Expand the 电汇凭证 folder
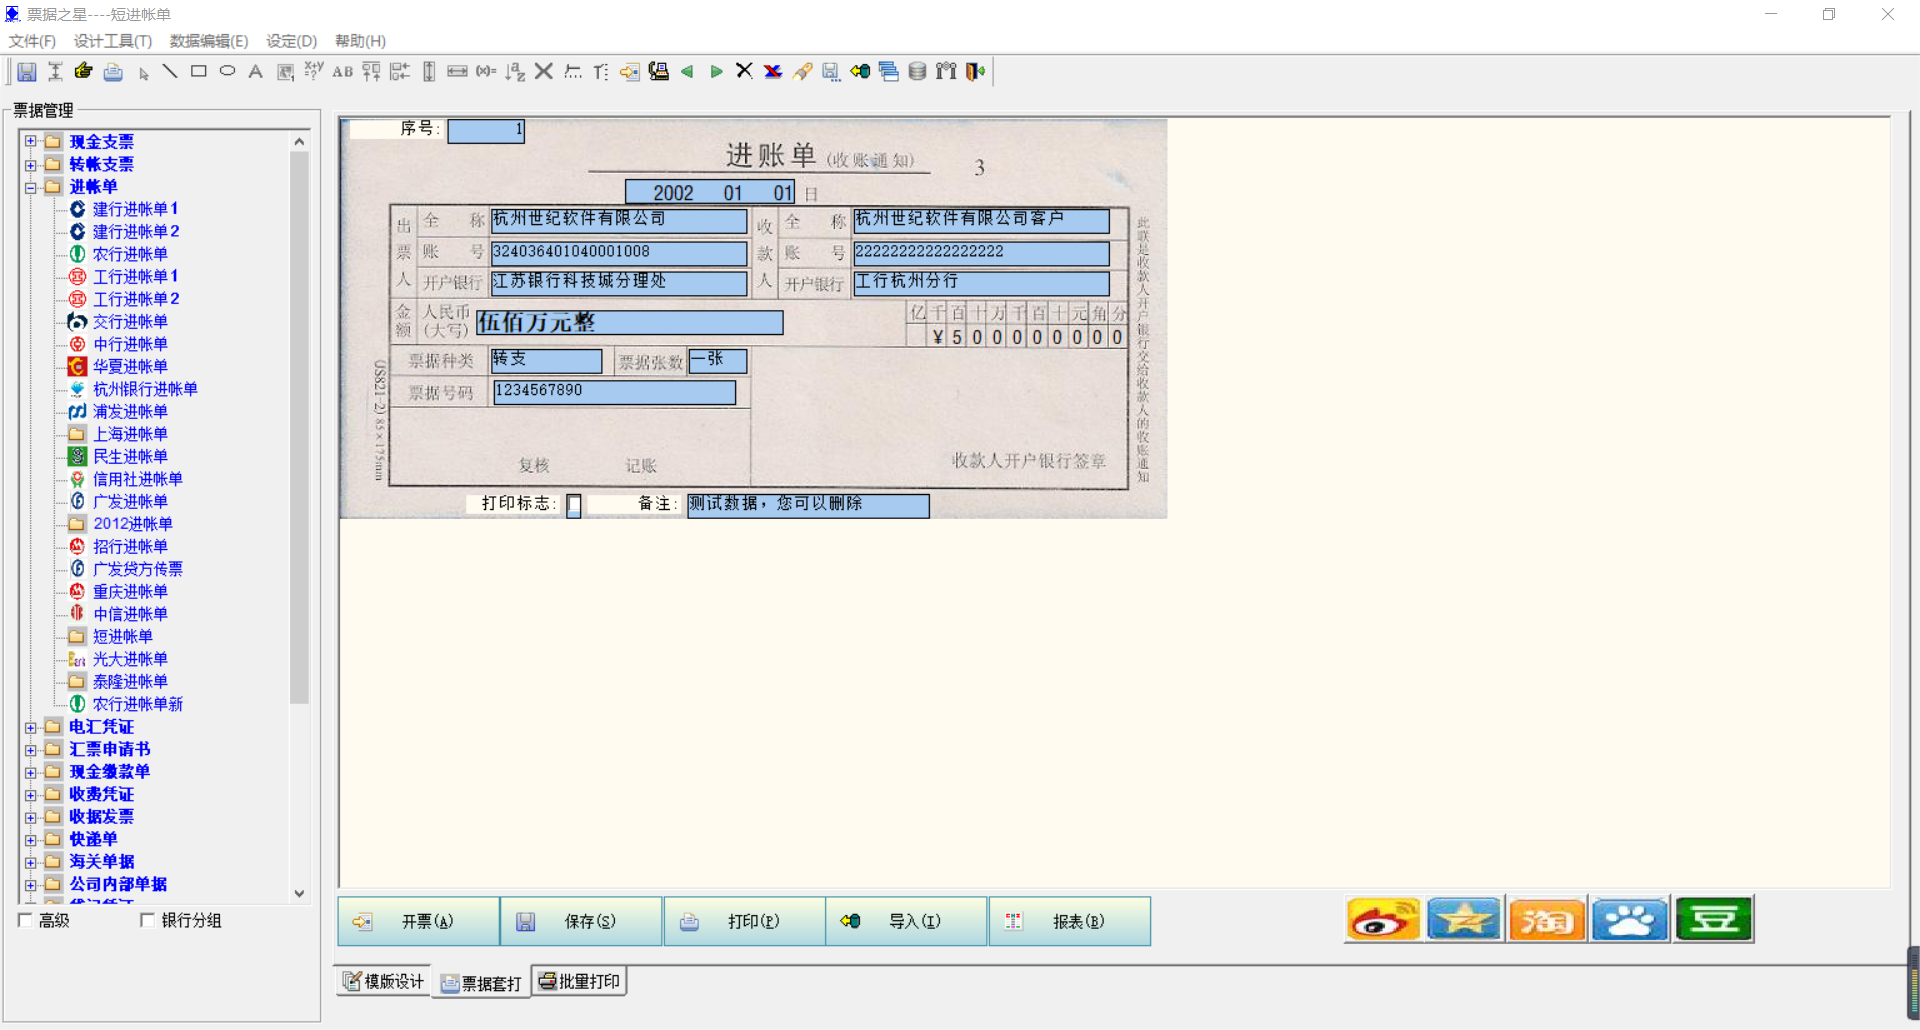Image resolution: width=1920 pixels, height=1030 pixels. pyautogui.click(x=30, y=727)
